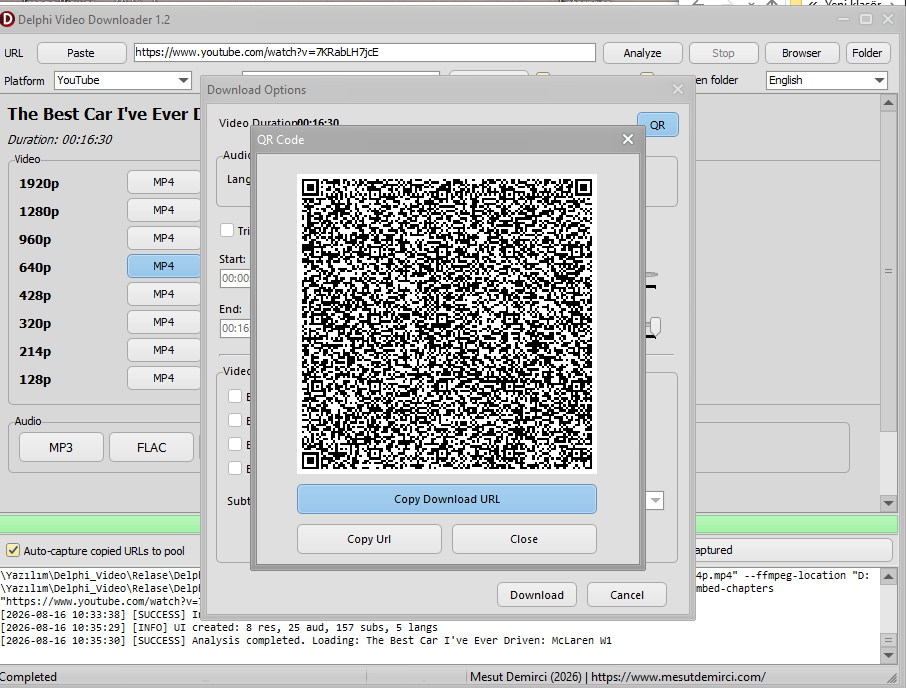Minimize the Delphi Video Downloader window
Image resolution: width=906 pixels, height=688 pixels.
pyautogui.click(x=844, y=20)
